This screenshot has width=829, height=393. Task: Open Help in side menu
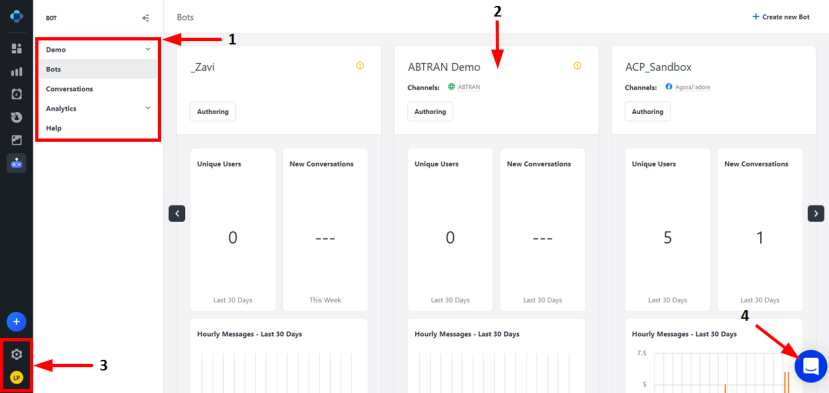(x=53, y=128)
